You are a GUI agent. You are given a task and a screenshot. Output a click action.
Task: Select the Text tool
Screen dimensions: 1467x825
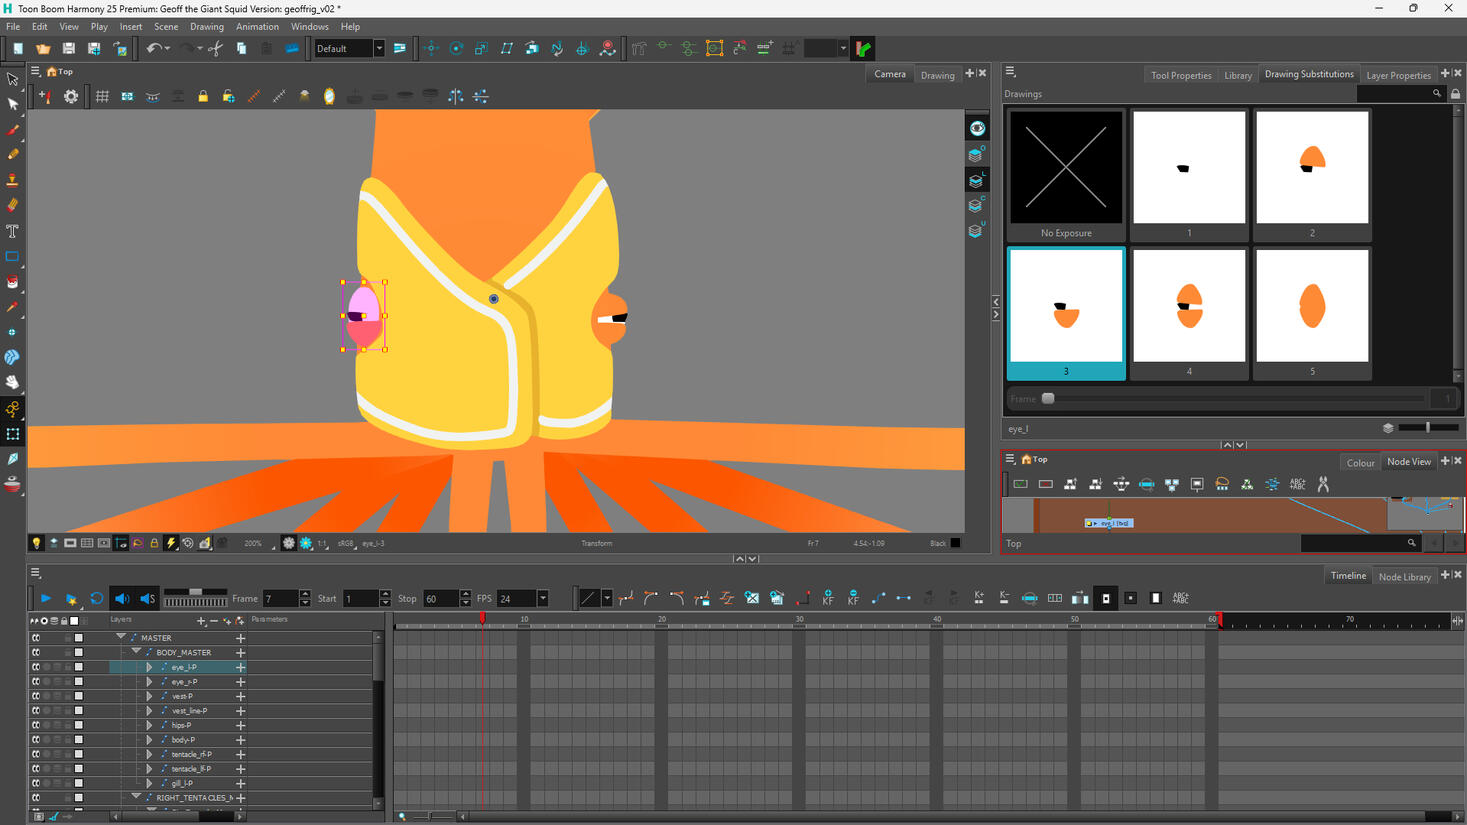click(x=13, y=231)
